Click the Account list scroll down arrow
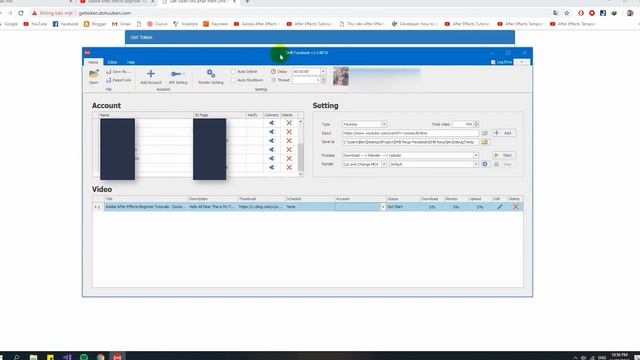Image resolution: width=640 pixels, height=360 pixels. pyautogui.click(x=301, y=174)
